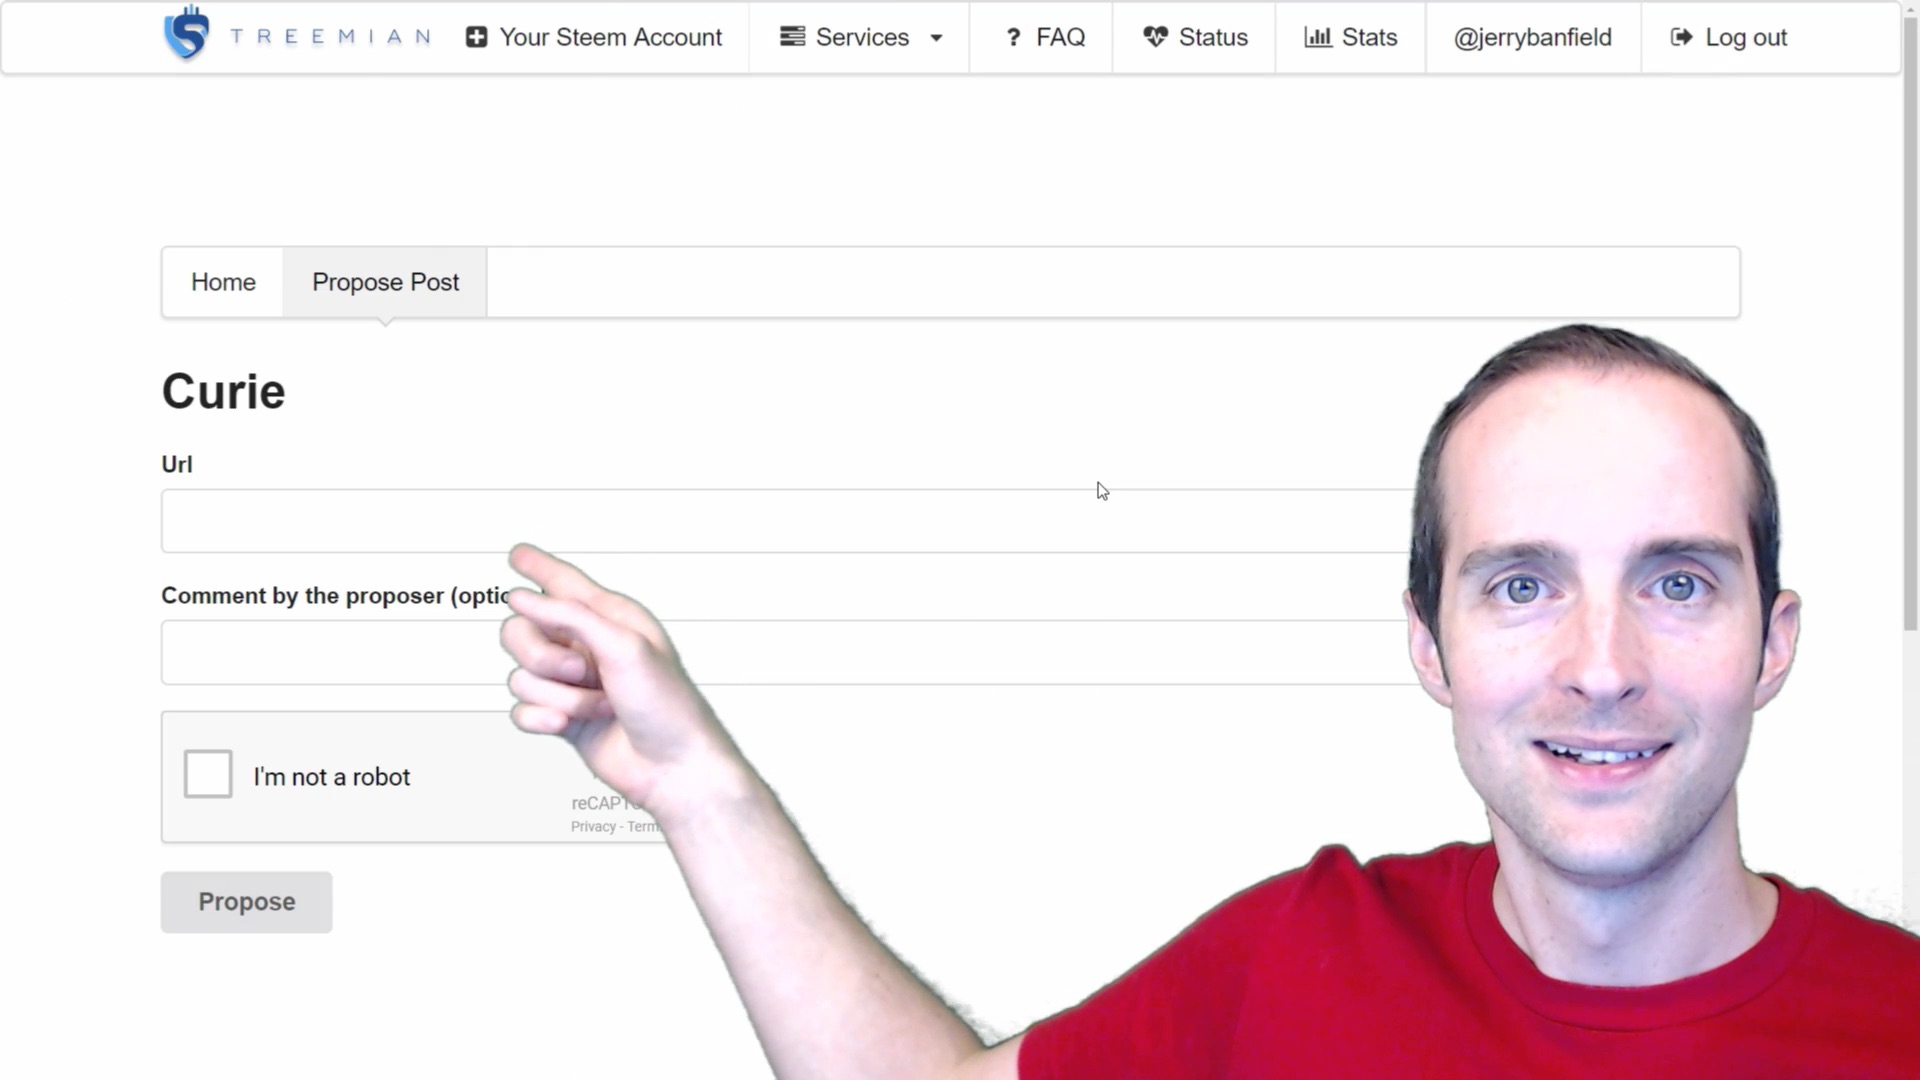Click the plus icon beside Your Steem Account
1920x1080 pixels.
tap(477, 37)
